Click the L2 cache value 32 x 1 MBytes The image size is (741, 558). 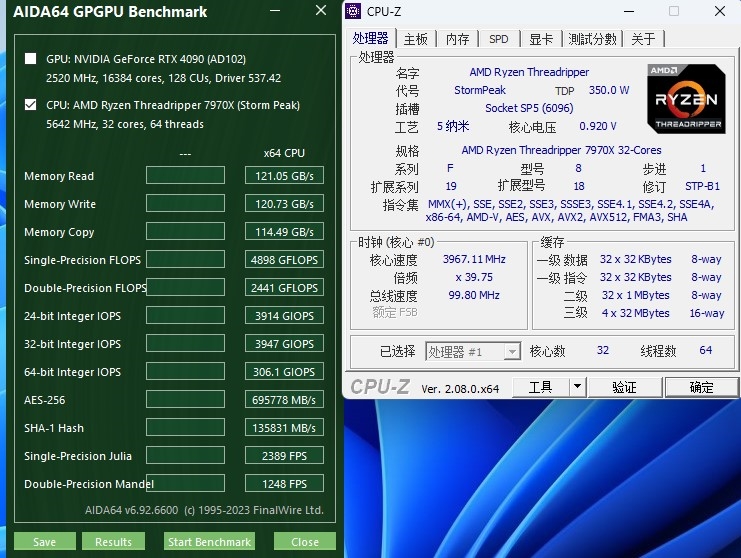[636, 295]
